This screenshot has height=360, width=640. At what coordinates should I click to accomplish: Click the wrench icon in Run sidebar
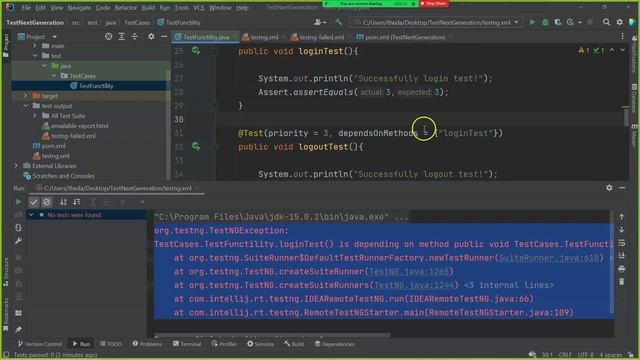click(x=18, y=241)
